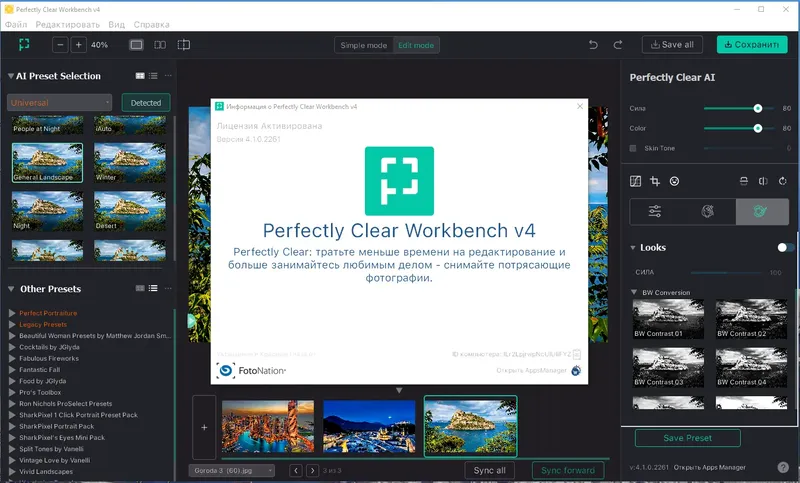Rotate the image with rotate icon
Viewport: 800px width, 483px height.
click(x=783, y=181)
